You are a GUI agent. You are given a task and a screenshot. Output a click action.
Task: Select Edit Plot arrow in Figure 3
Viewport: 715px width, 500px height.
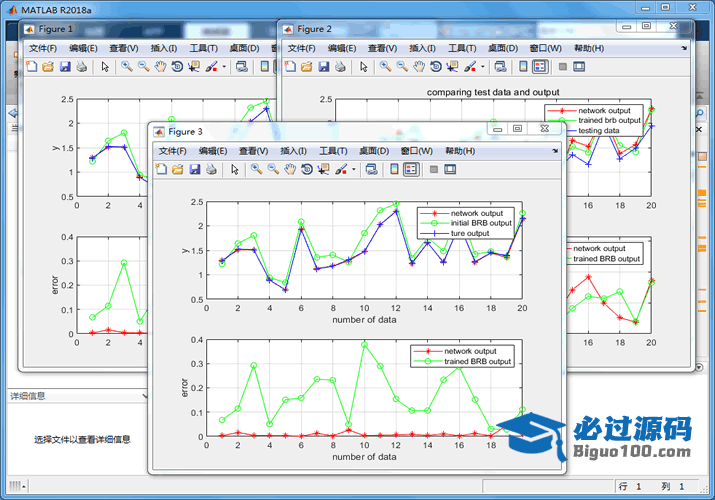click(x=234, y=170)
